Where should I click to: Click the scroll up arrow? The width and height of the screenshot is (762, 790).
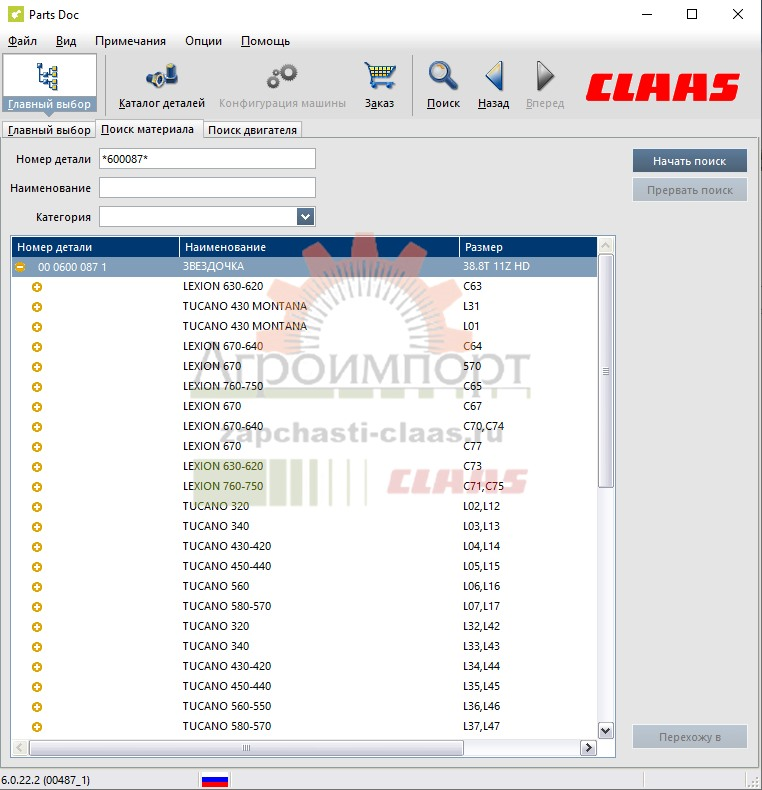pos(606,245)
